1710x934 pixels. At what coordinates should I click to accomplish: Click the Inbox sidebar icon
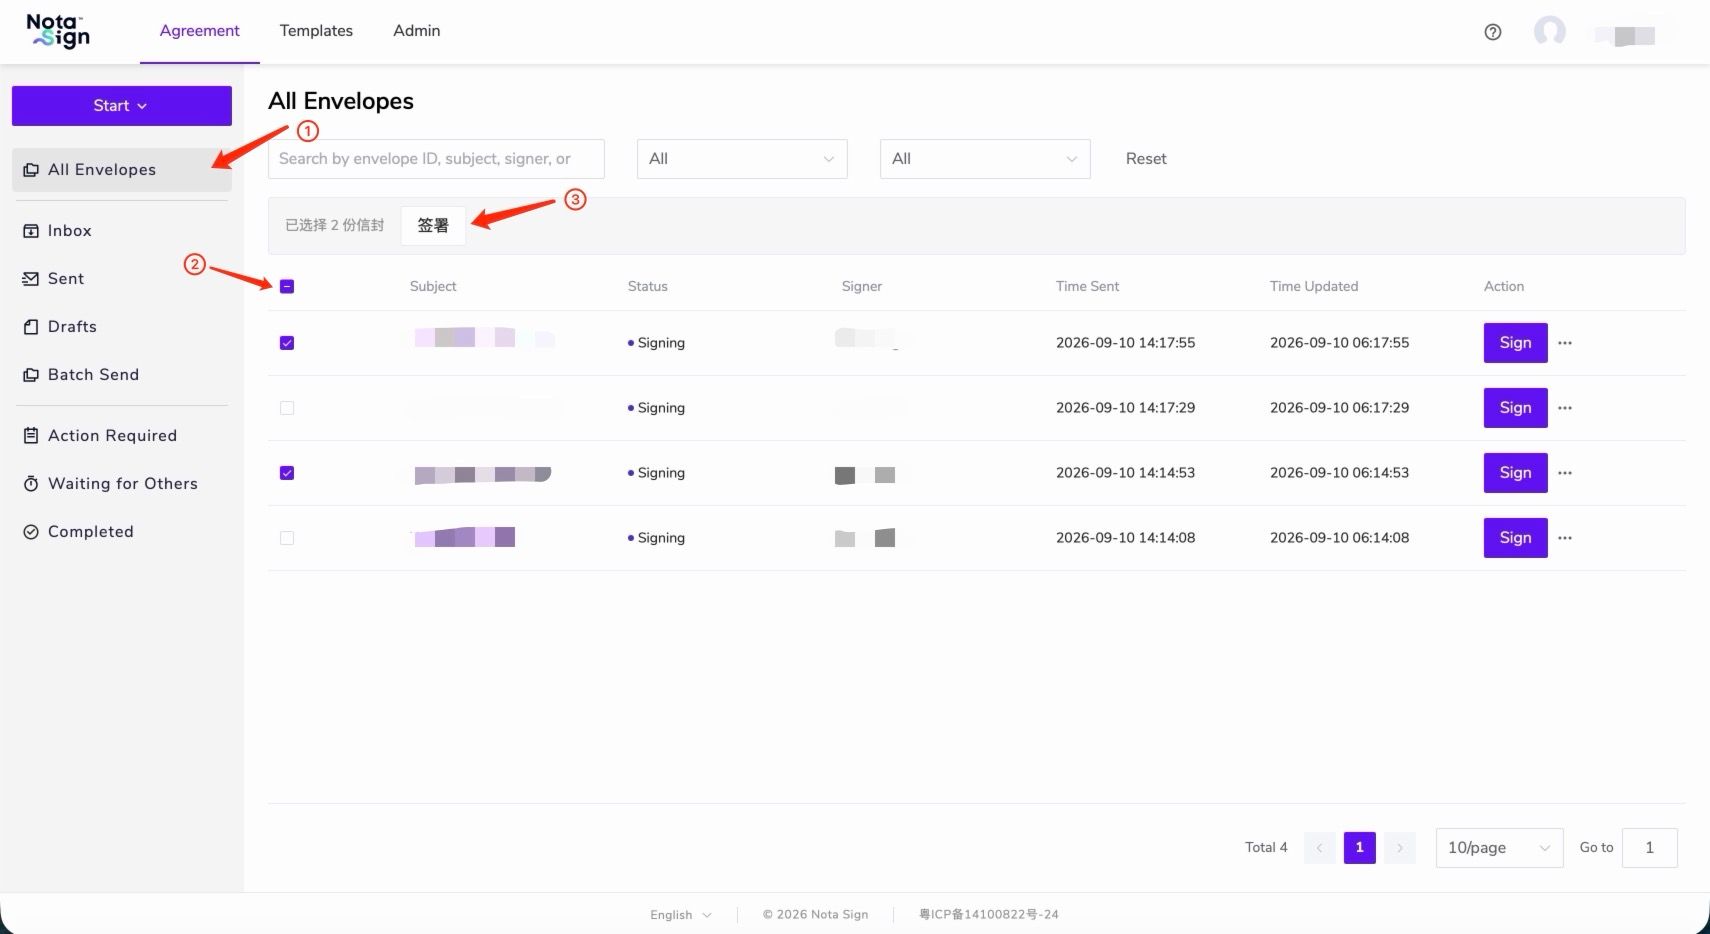pos(31,231)
